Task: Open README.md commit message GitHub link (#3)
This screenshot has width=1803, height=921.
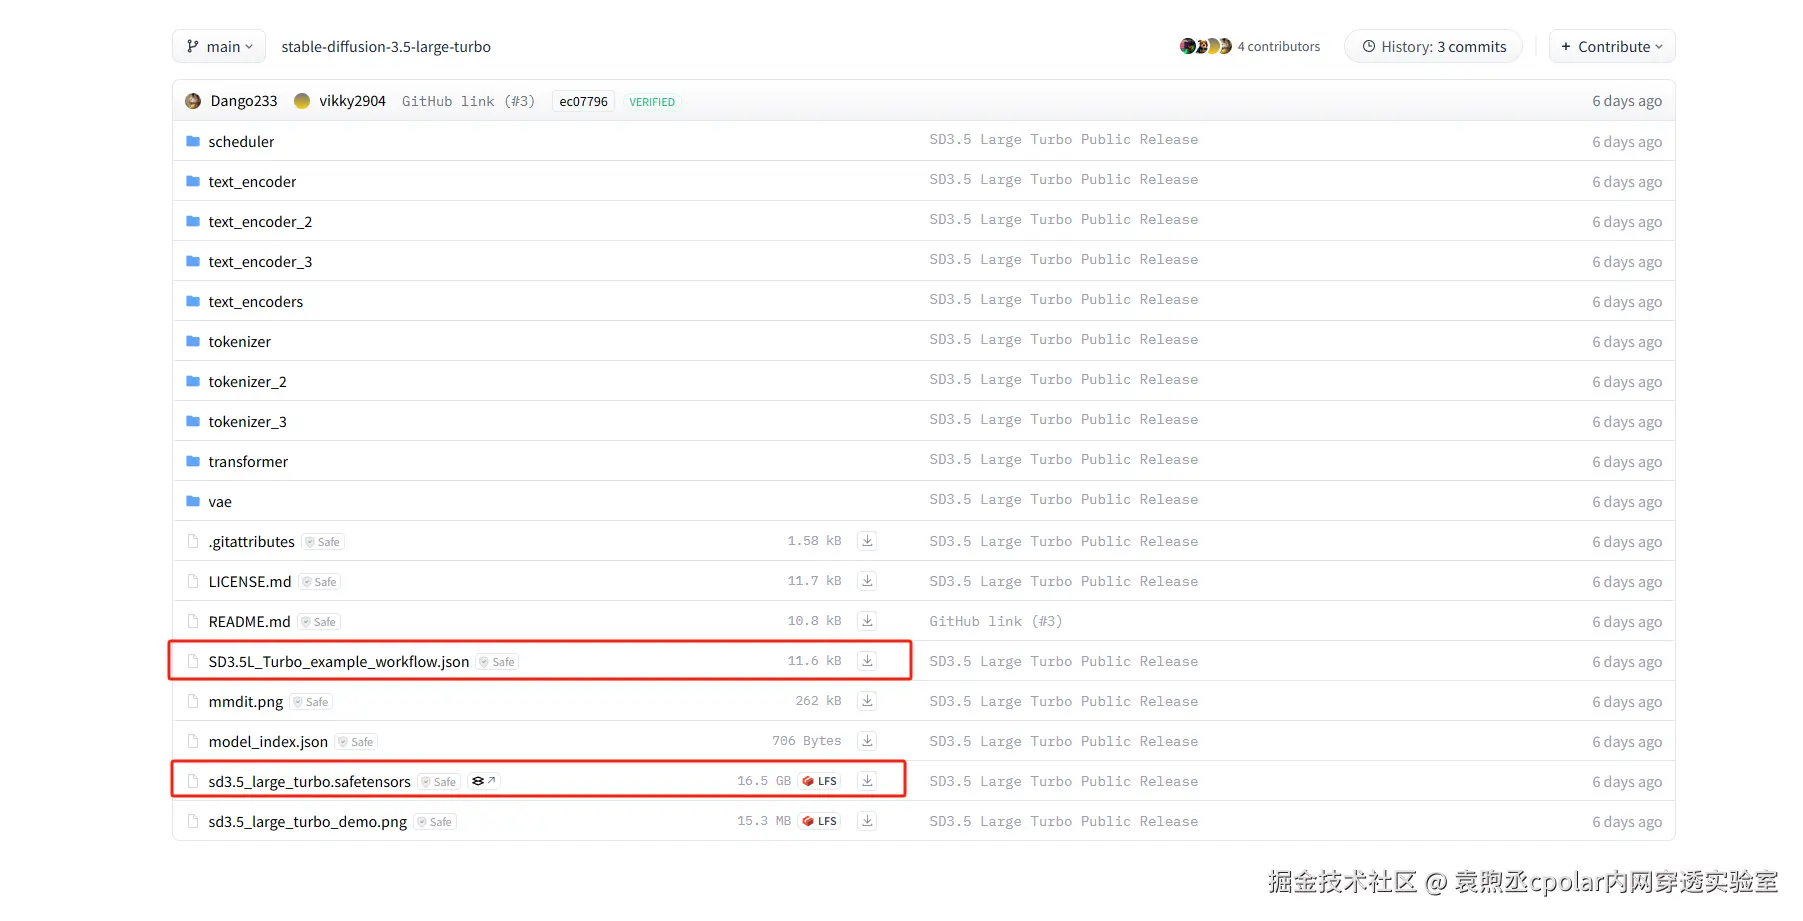Action: point(995,621)
